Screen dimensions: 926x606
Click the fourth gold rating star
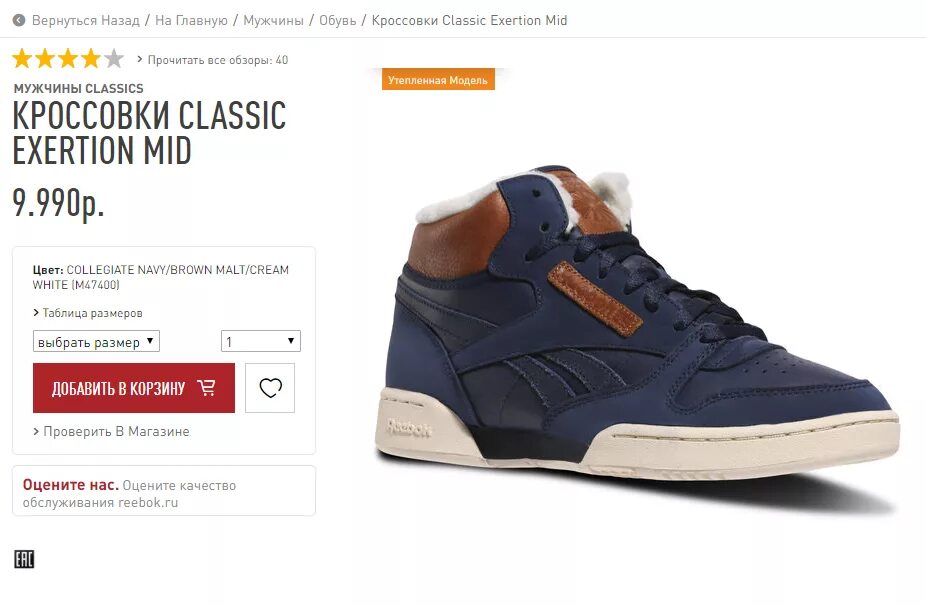(x=91, y=59)
